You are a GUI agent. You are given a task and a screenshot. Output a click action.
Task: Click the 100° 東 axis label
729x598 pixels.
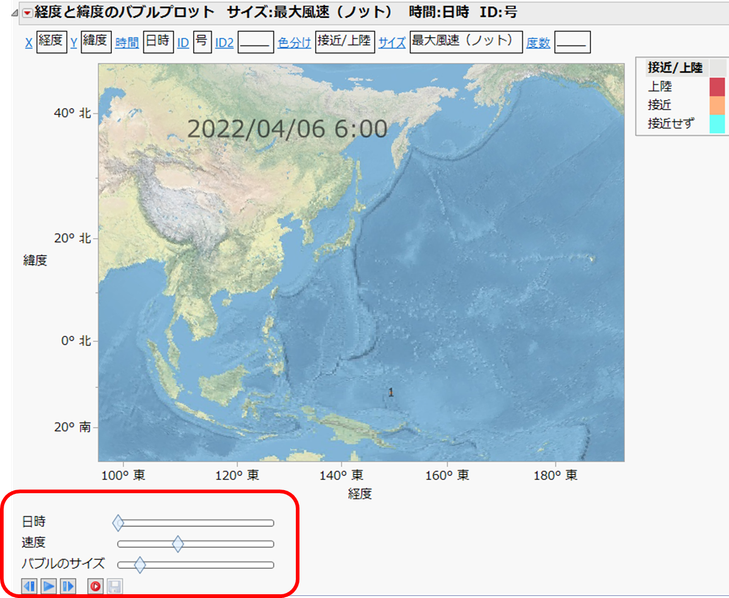coord(123,475)
